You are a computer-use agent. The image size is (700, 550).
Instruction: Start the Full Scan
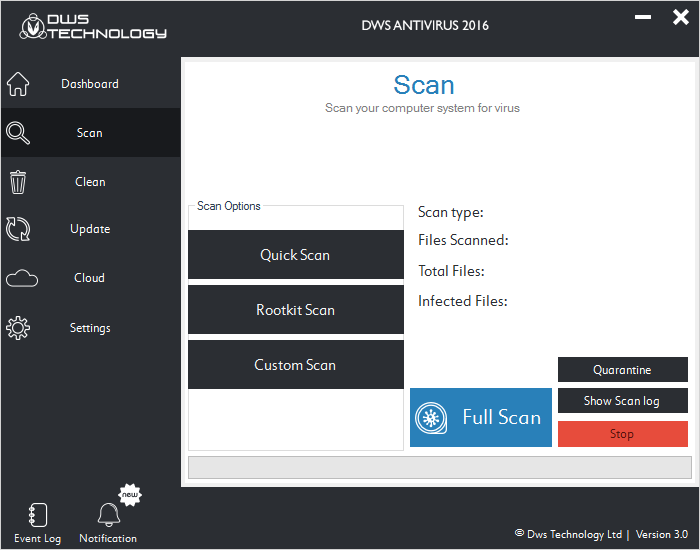481,417
